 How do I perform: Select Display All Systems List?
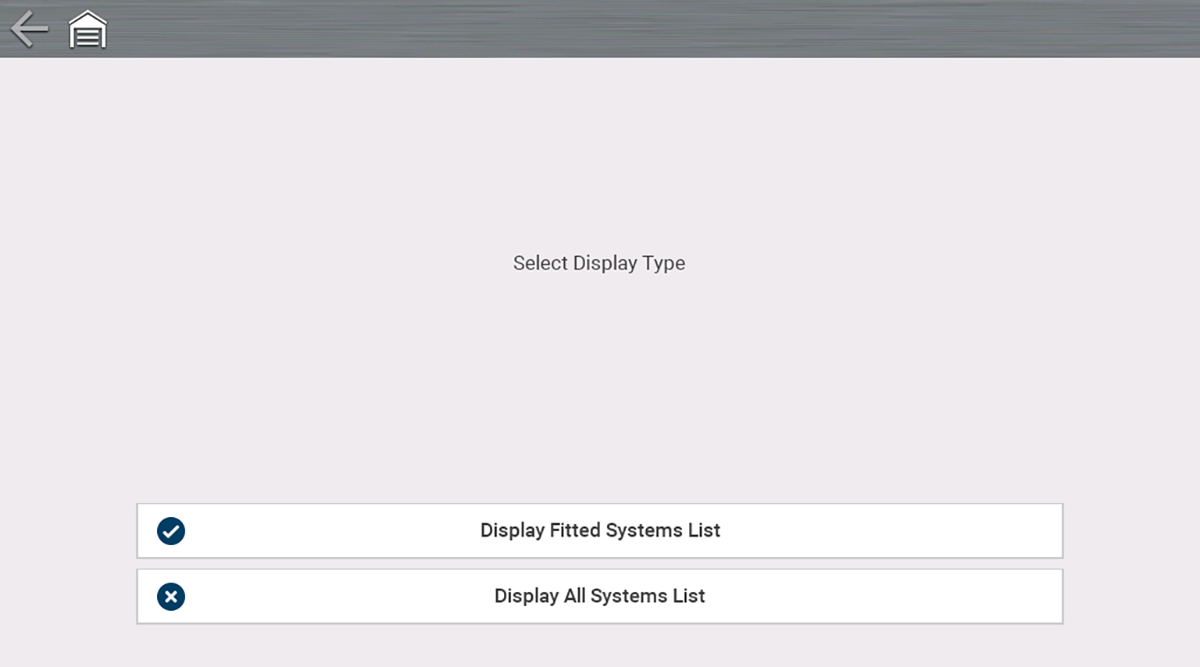pos(599,597)
